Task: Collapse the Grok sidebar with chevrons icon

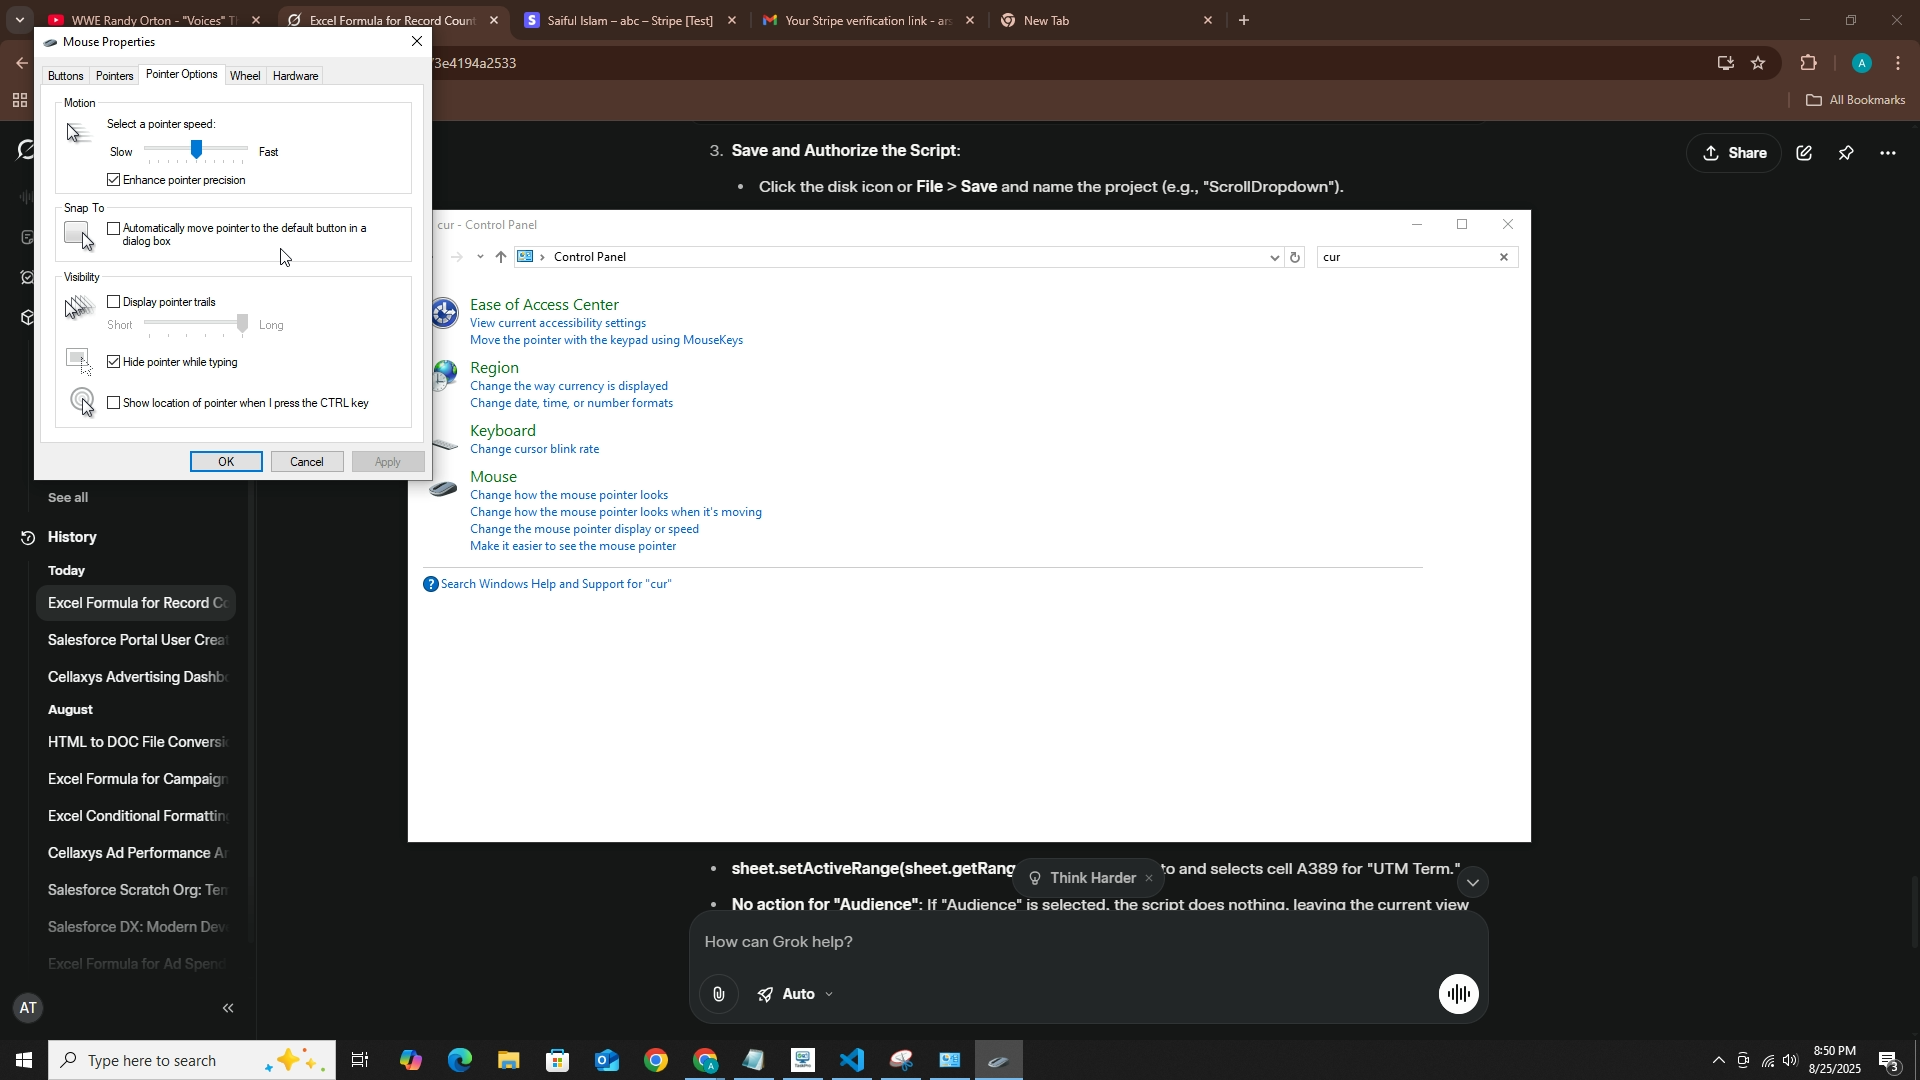Action: pos(228,1008)
